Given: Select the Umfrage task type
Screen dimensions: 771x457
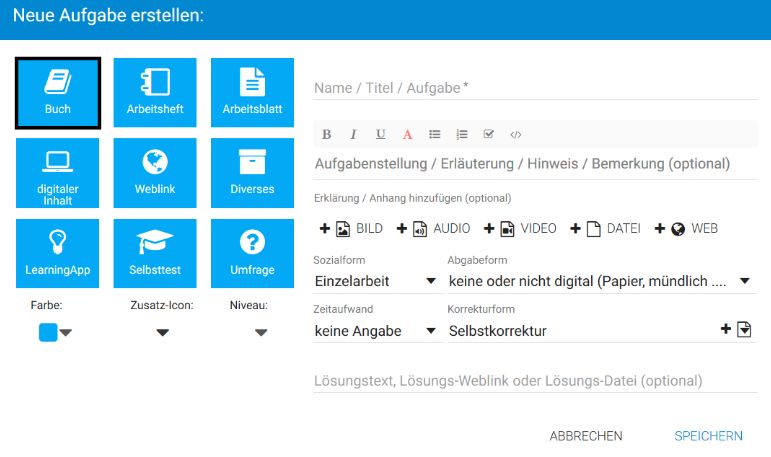Looking at the screenshot, I should point(252,253).
